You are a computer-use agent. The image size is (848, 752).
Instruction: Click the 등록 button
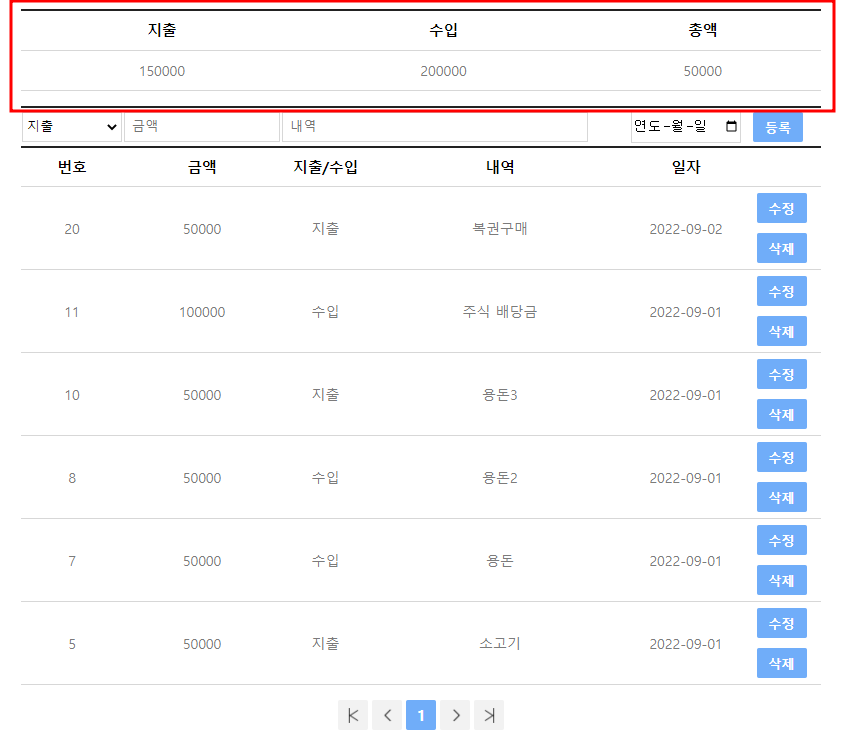(x=778, y=128)
